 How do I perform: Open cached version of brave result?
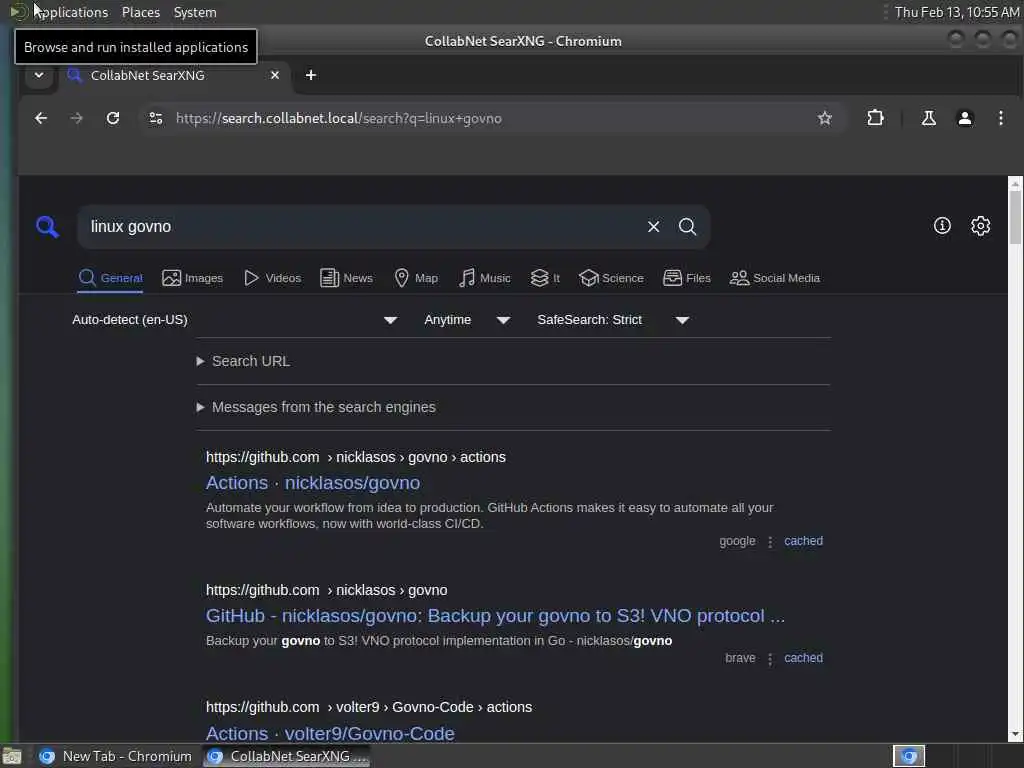pos(803,658)
